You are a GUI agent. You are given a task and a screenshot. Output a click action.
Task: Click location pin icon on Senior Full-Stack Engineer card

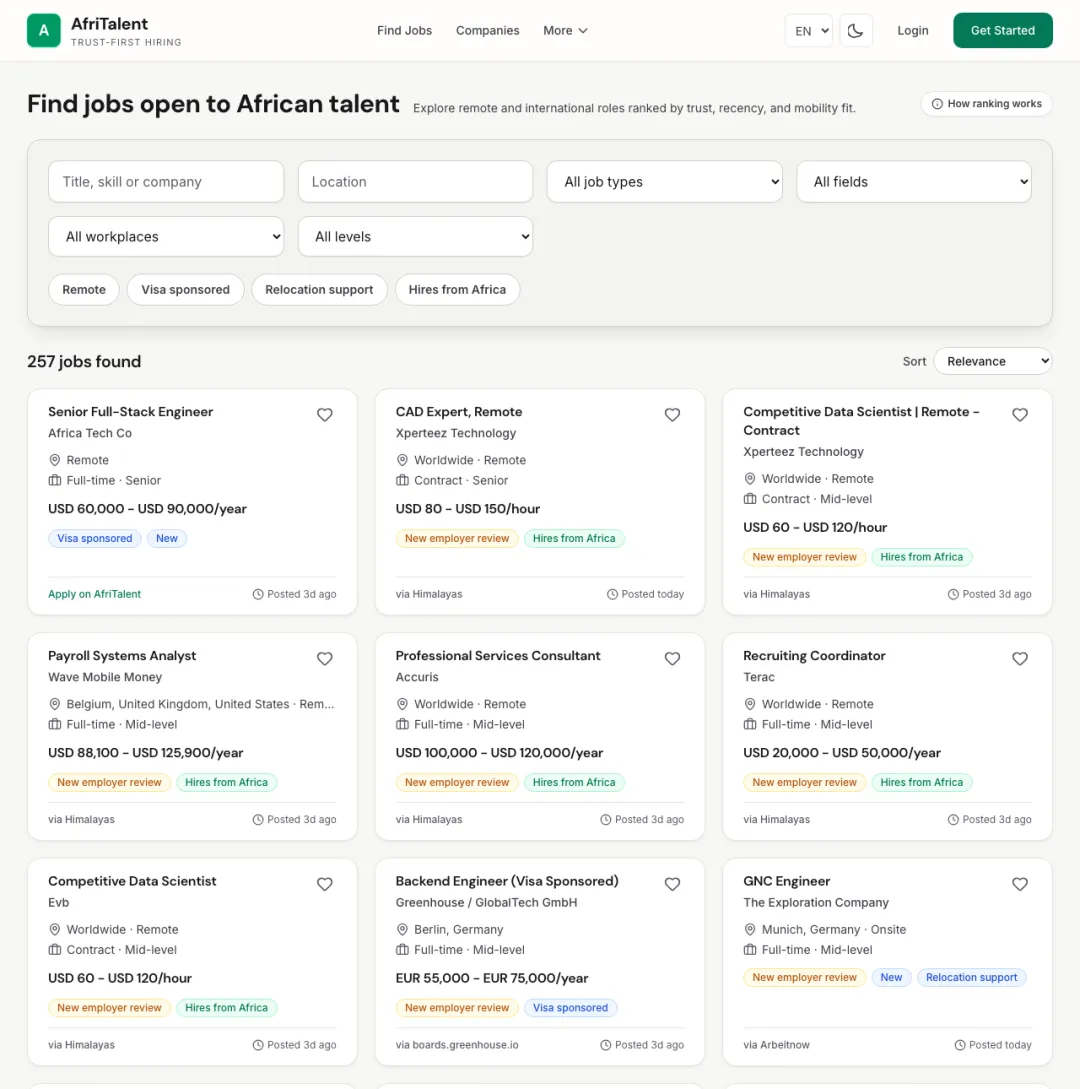coord(54,460)
